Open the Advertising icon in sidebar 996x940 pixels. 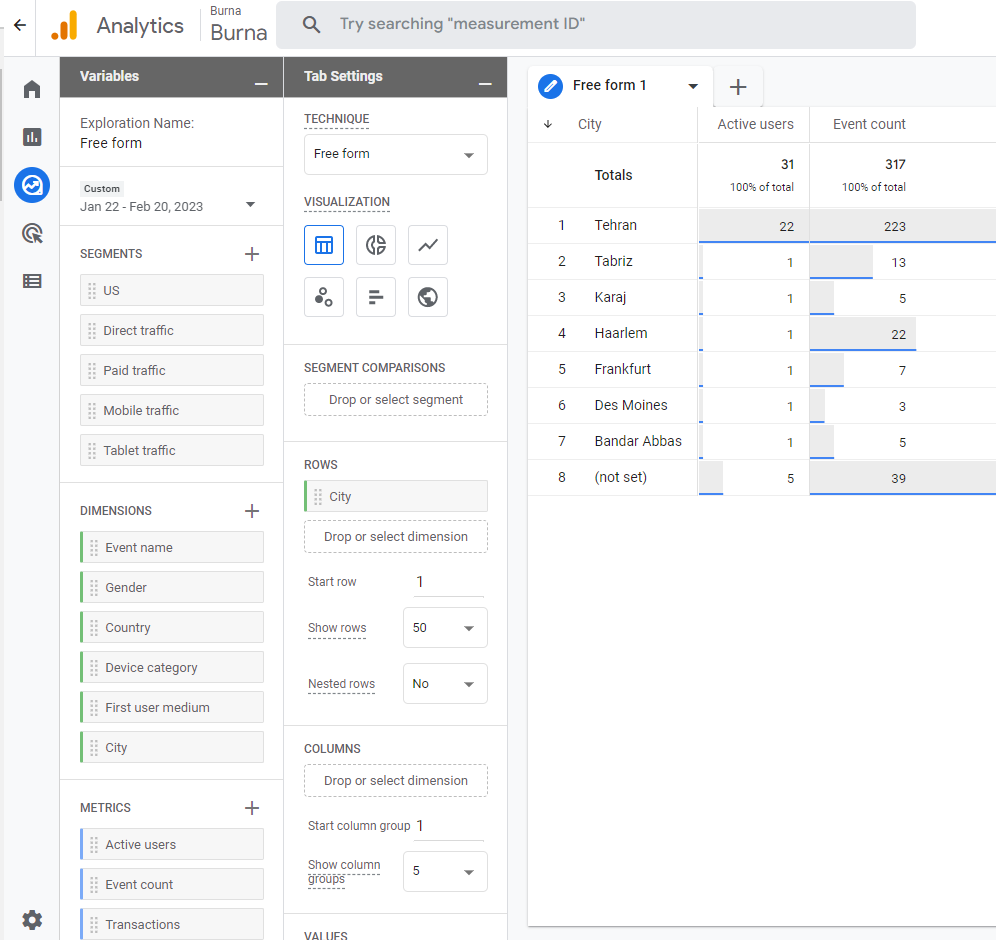(32, 233)
